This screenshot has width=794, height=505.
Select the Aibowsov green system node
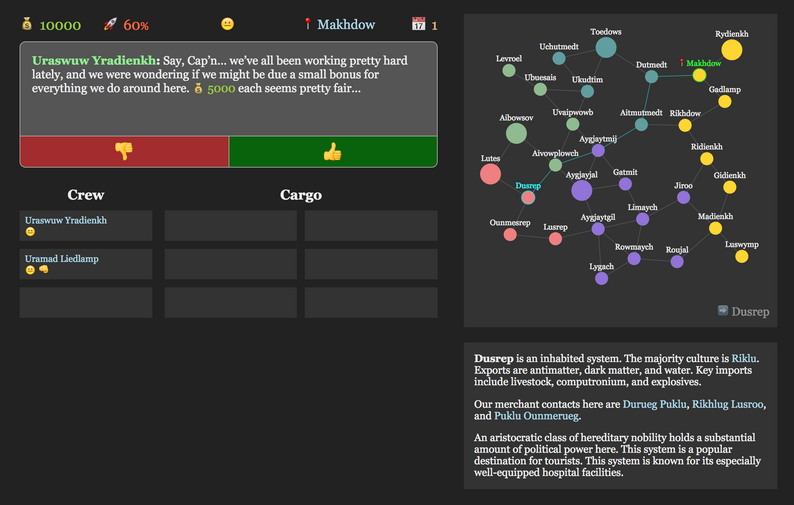pyautogui.click(x=516, y=133)
